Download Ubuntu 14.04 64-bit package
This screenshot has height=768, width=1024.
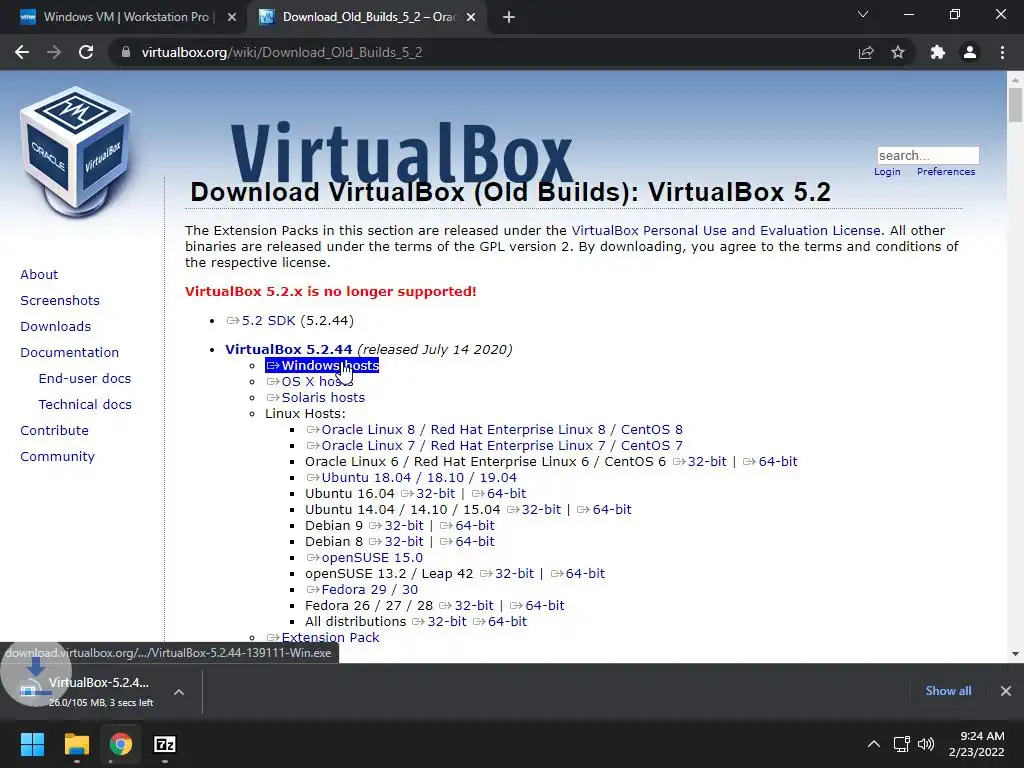tap(604, 509)
